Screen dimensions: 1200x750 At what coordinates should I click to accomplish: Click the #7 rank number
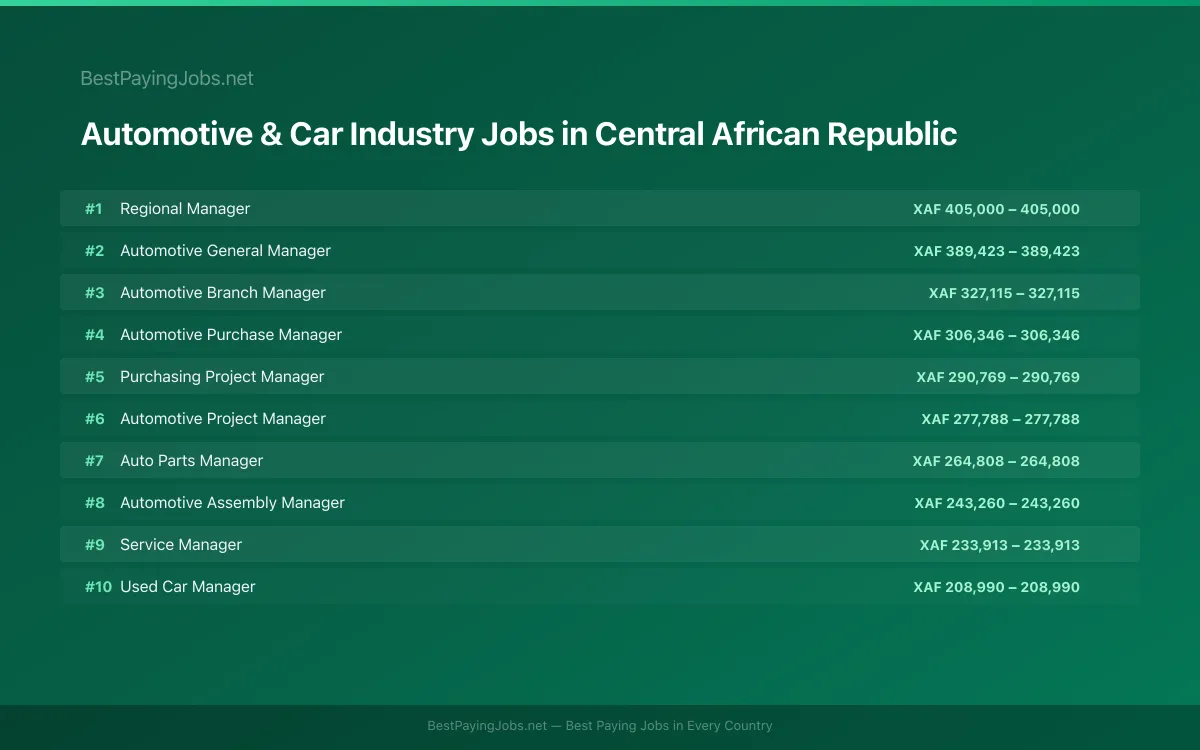pos(94,461)
